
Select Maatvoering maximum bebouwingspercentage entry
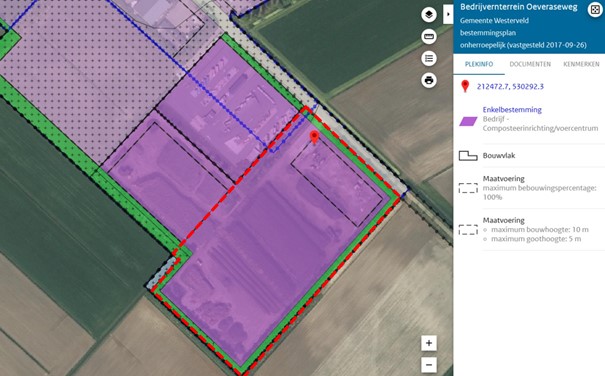529,188
